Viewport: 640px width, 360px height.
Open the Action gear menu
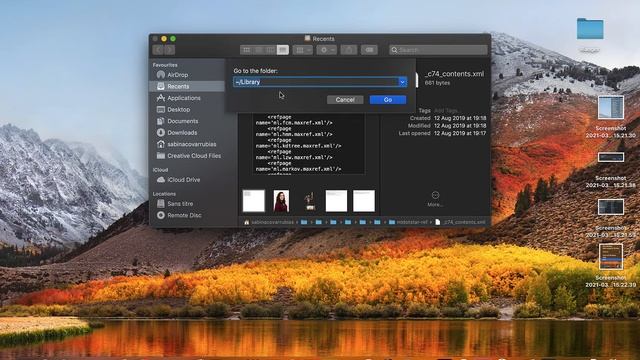point(327,50)
